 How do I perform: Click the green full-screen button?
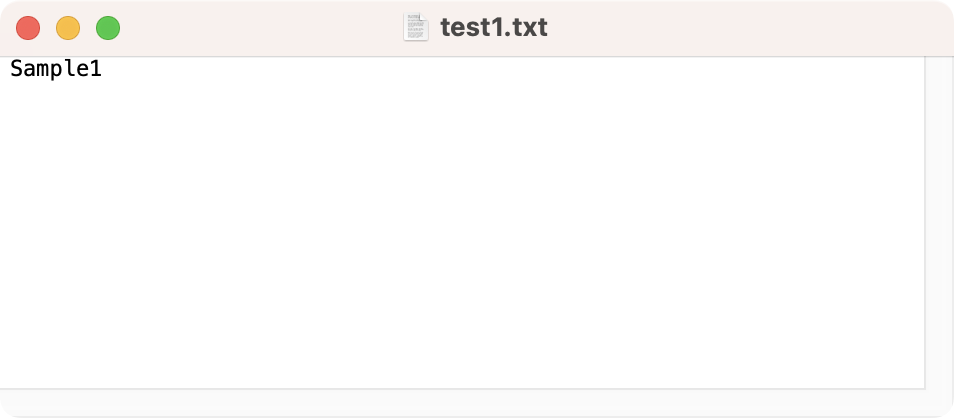[108, 28]
